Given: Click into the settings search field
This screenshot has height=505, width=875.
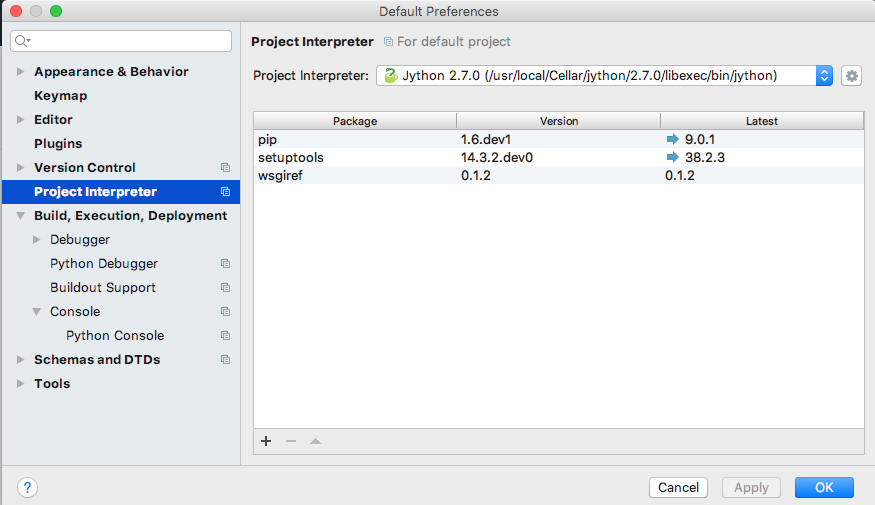Looking at the screenshot, I should click(x=121, y=41).
